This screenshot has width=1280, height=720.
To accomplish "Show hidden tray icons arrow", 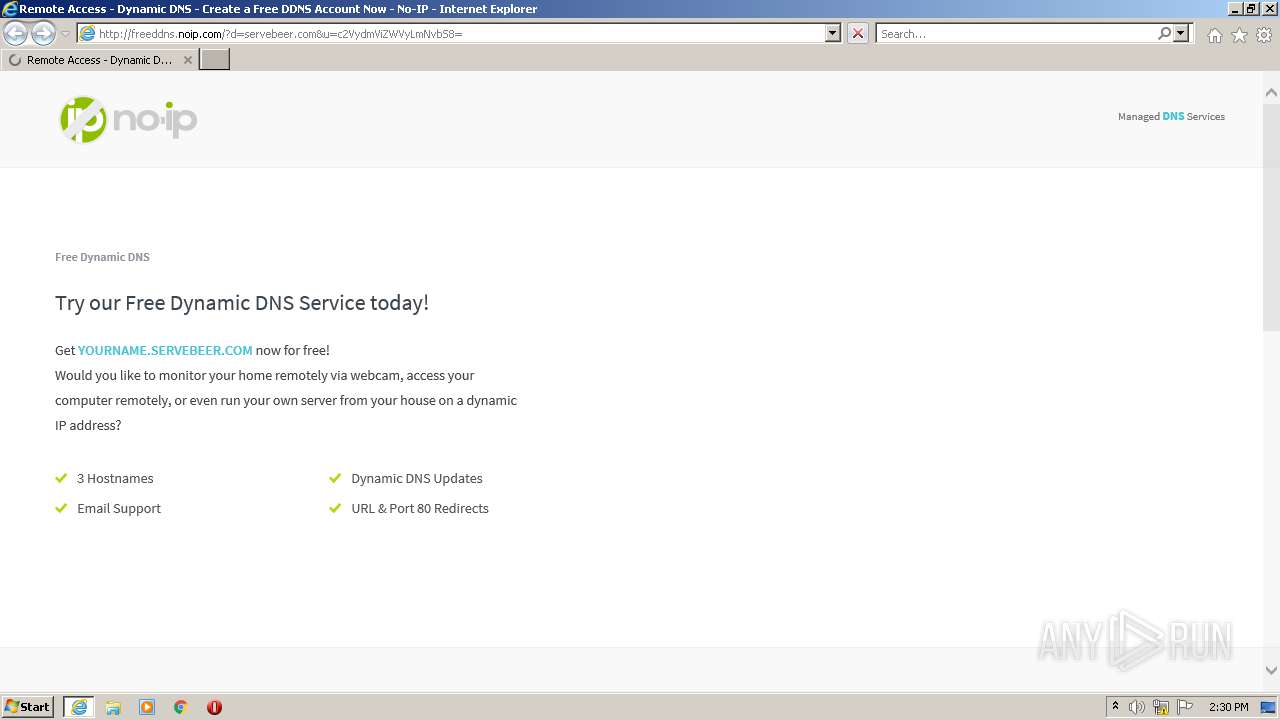I will pyautogui.click(x=1115, y=707).
